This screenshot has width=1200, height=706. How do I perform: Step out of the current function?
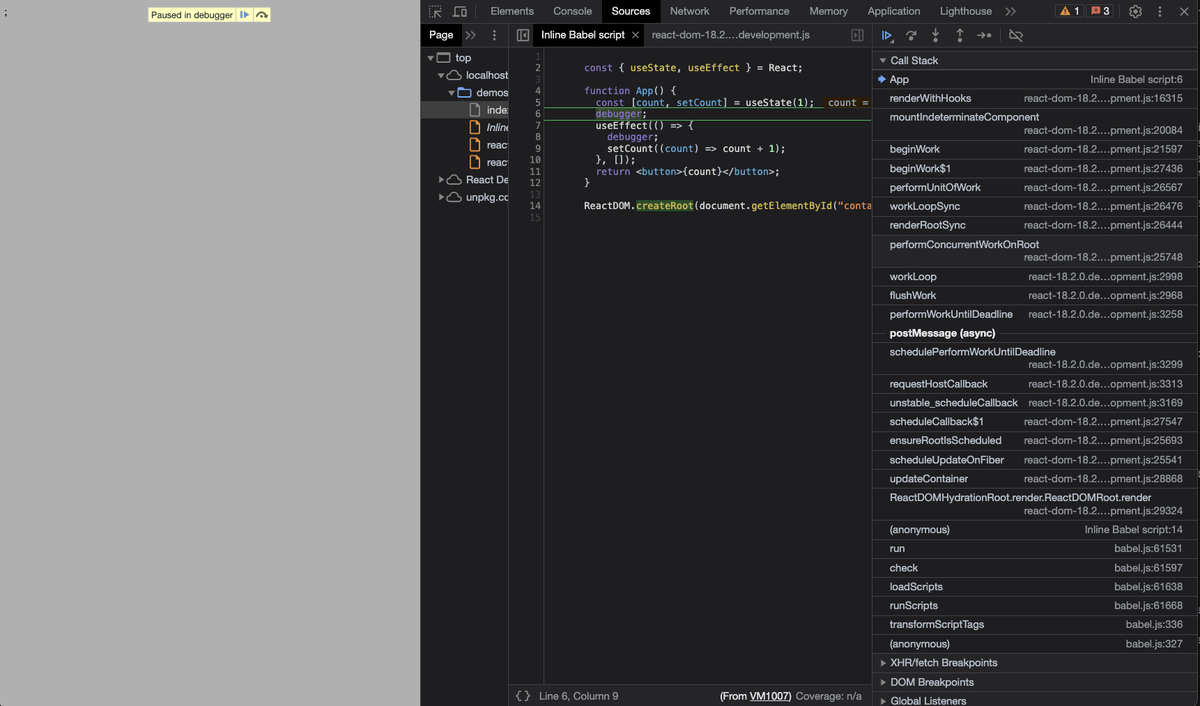tap(959, 35)
